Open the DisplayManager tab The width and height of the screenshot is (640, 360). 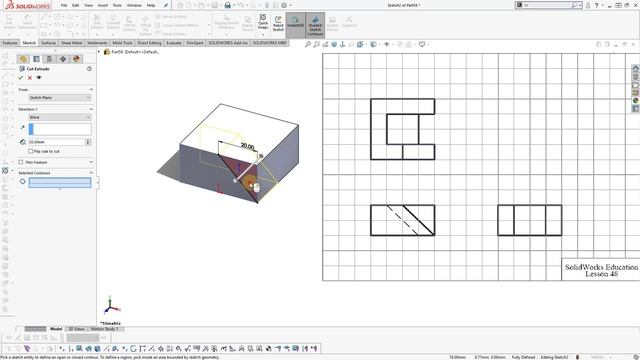[x=76, y=59]
